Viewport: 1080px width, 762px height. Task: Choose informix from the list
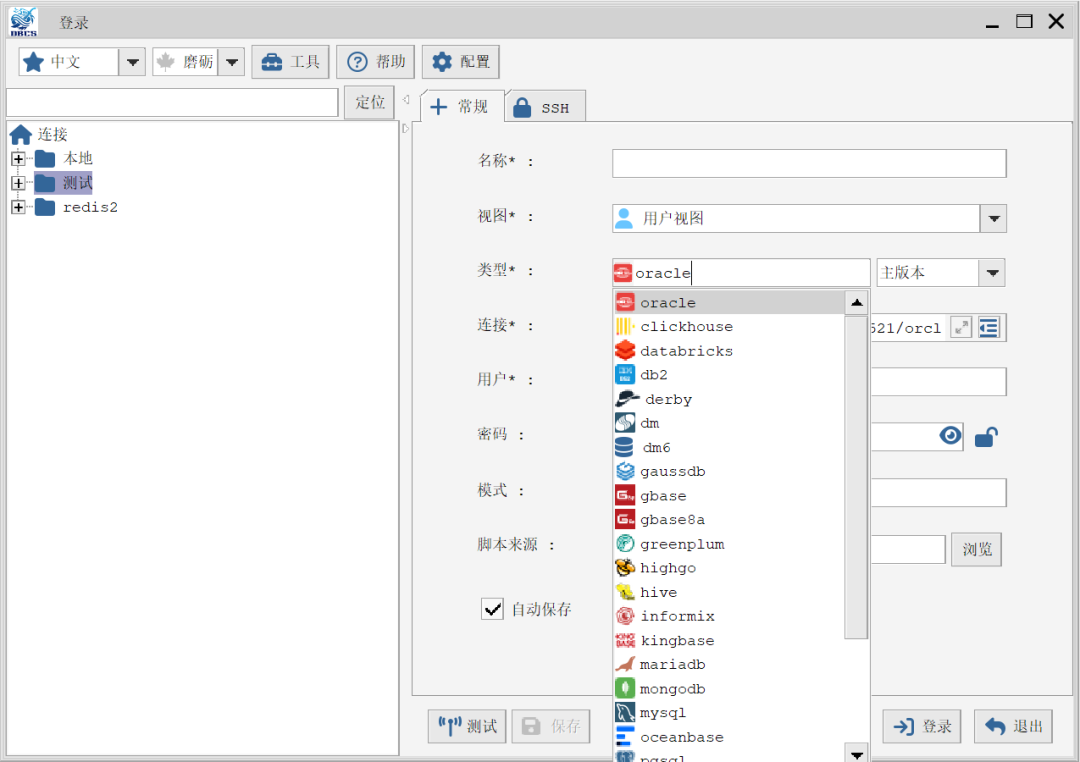[x=729, y=616]
